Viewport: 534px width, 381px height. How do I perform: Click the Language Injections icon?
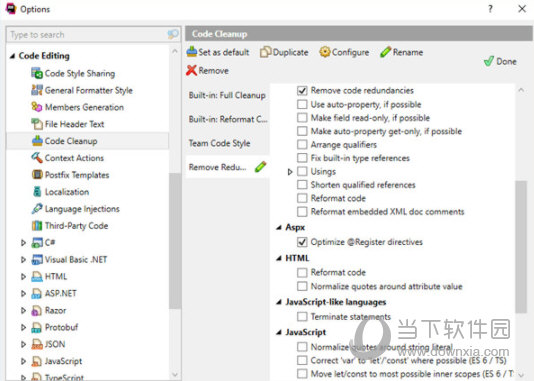pyautogui.click(x=37, y=208)
